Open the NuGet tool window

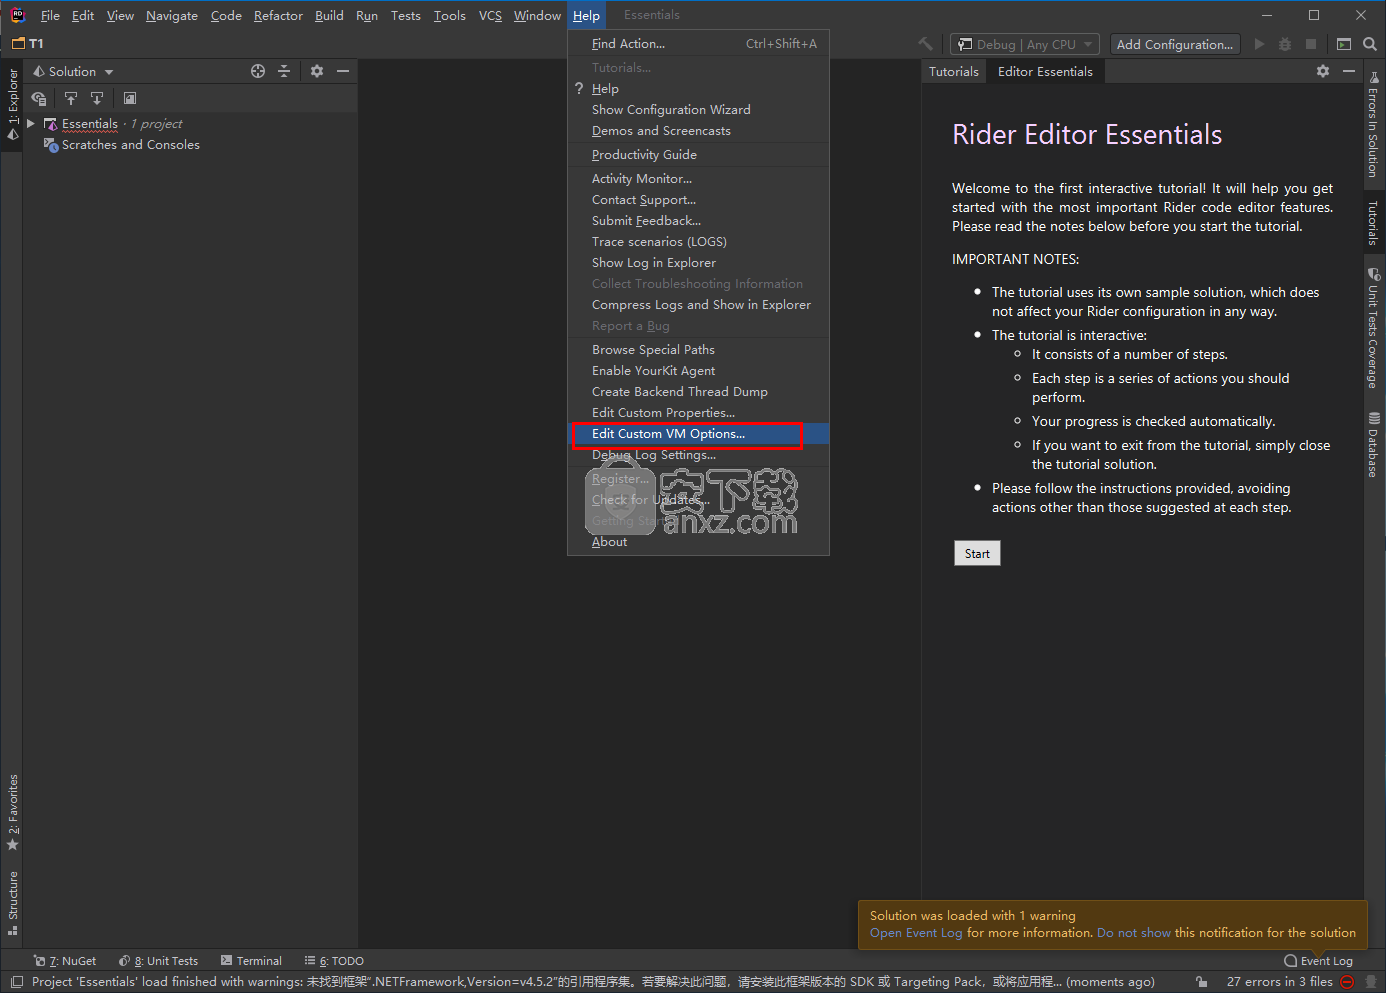point(65,961)
